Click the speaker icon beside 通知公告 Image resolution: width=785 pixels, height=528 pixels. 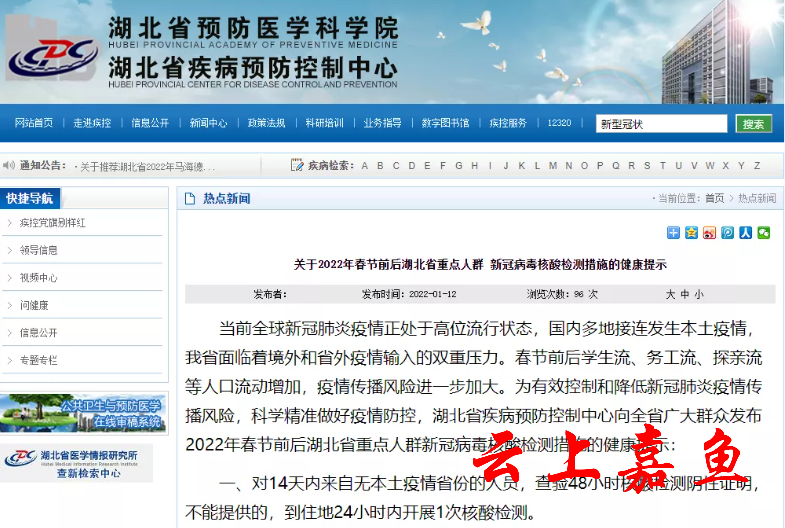click(9, 165)
